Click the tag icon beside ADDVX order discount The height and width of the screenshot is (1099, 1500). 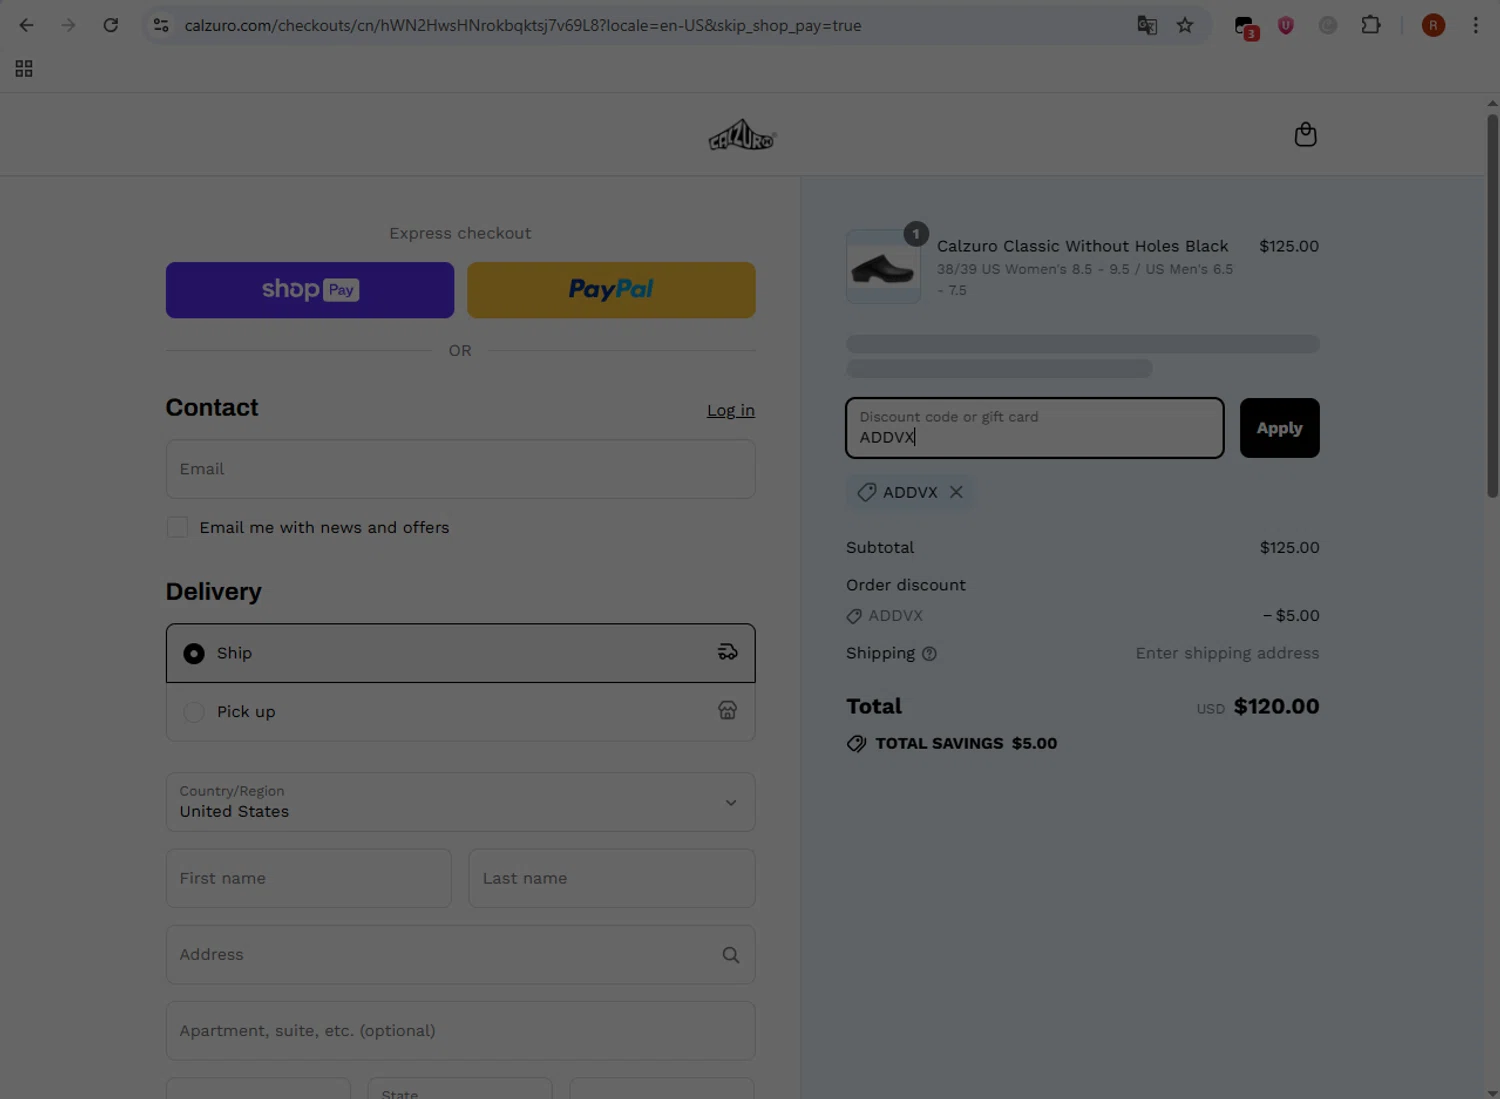[x=854, y=616]
